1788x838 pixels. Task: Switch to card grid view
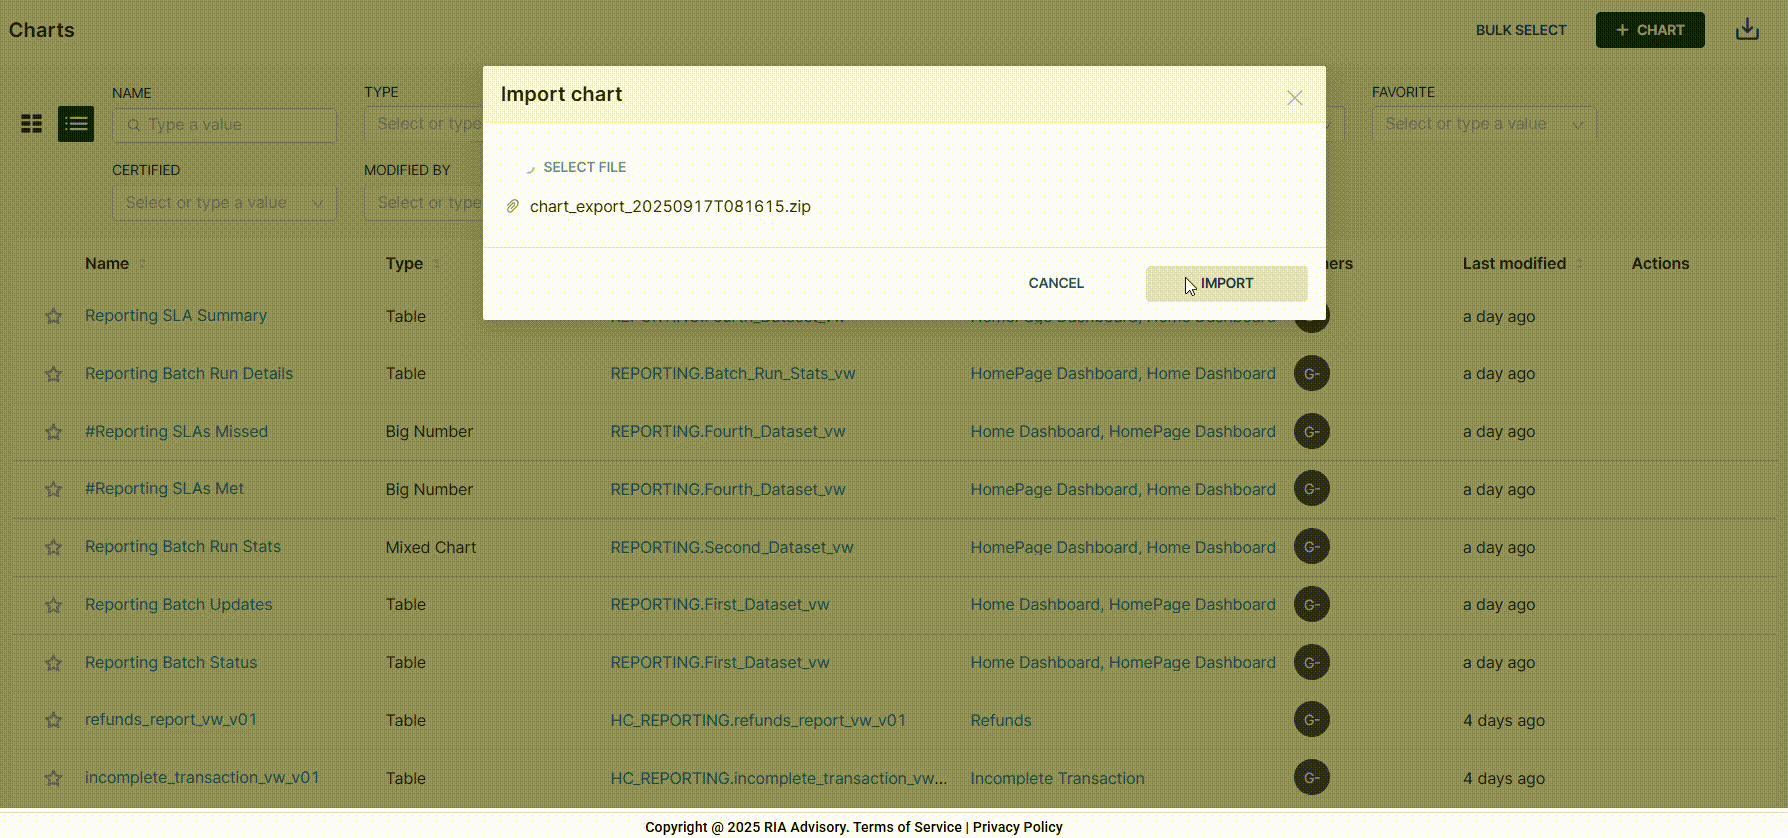[x=32, y=124]
